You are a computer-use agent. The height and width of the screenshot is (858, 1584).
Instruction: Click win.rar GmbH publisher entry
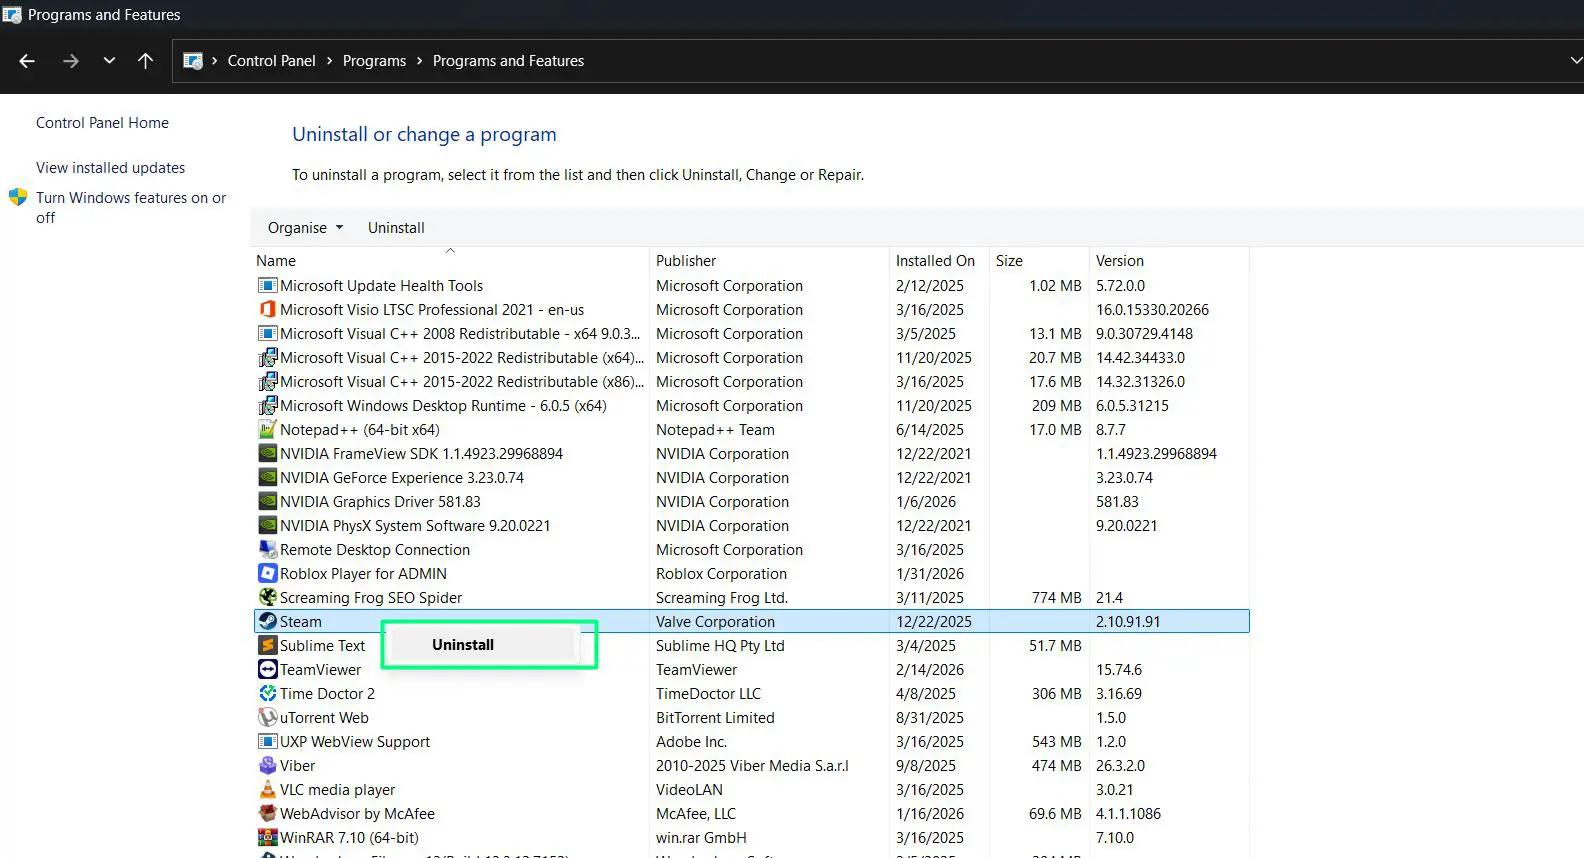click(701, 837)
